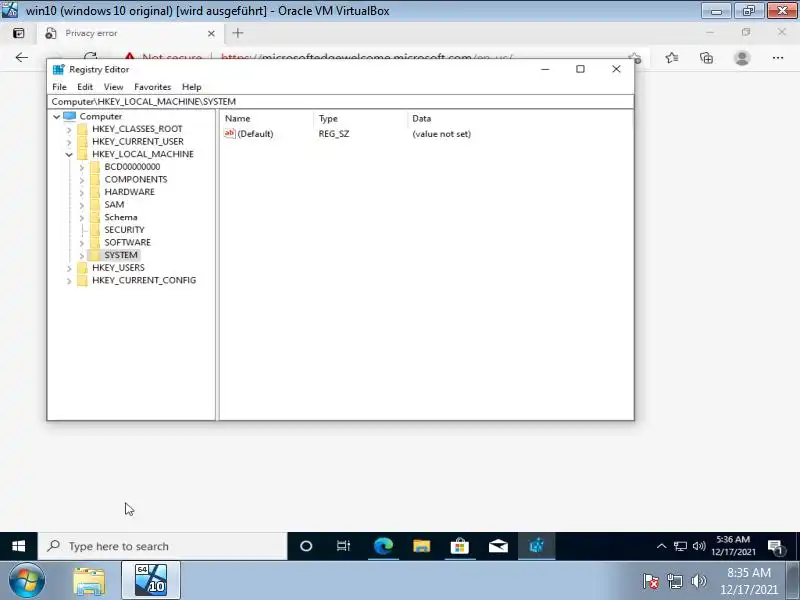Show hidden icons in the Windows 10 tray
Image resolution: width=800 pixels, height=600 pixels.
pos(661,546)
